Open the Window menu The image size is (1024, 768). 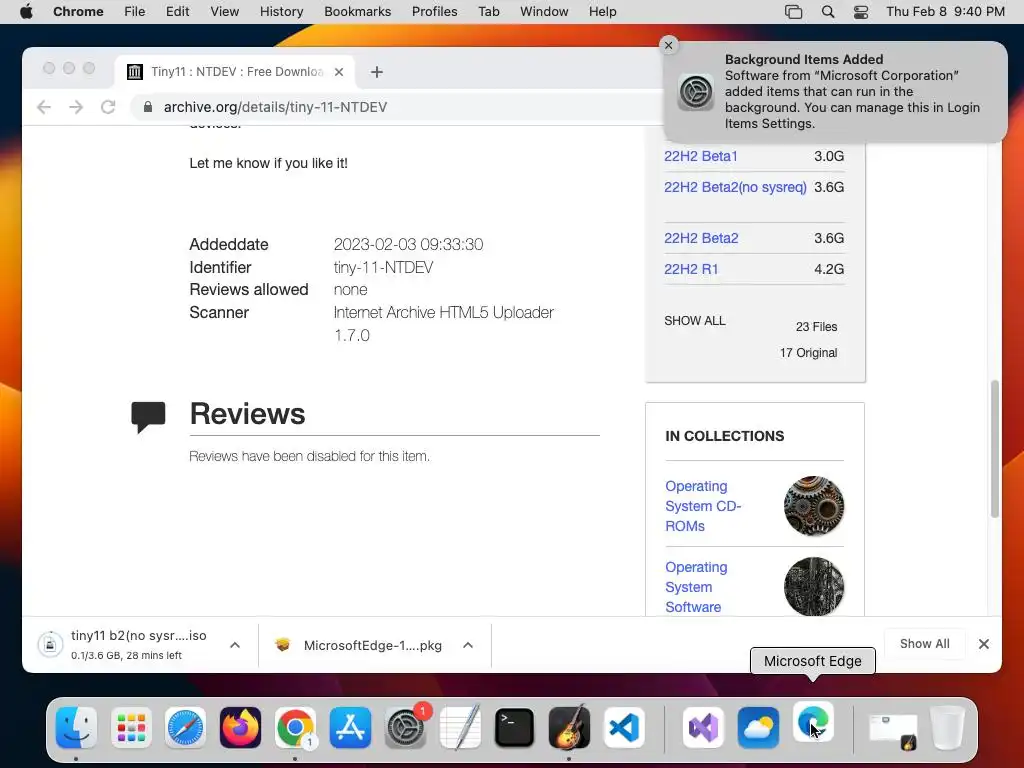(x=544, y=12)
